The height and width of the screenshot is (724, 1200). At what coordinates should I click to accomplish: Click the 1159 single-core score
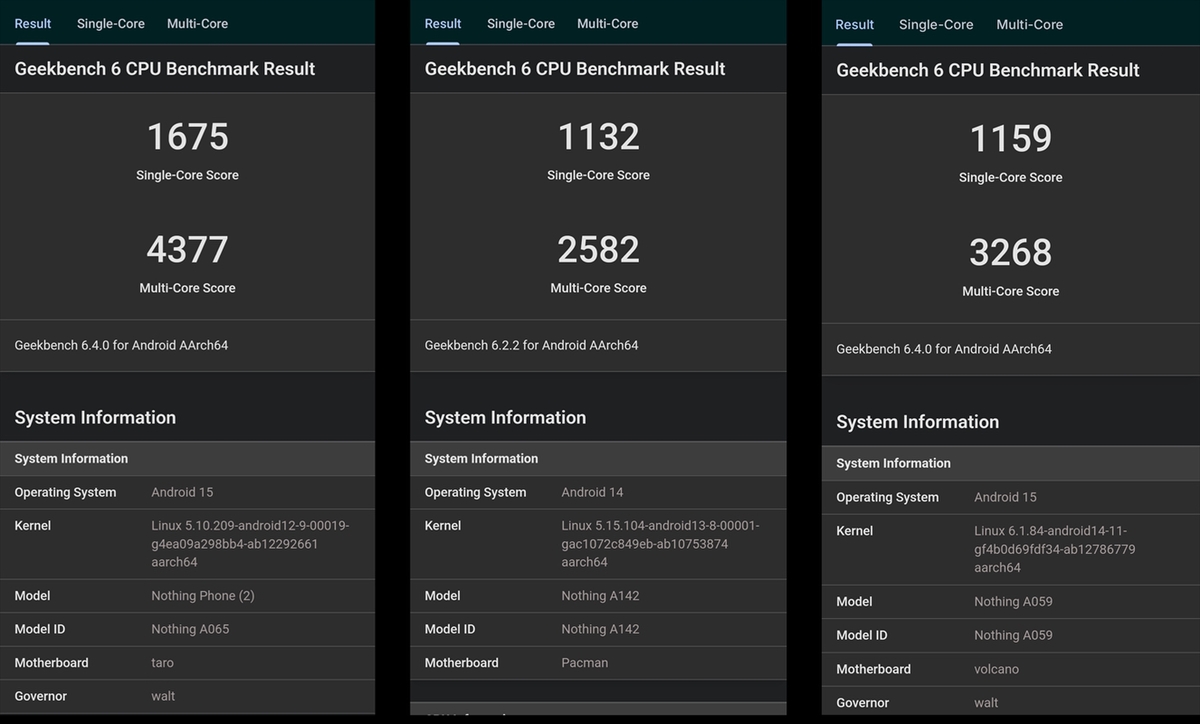coord(1011,139)
